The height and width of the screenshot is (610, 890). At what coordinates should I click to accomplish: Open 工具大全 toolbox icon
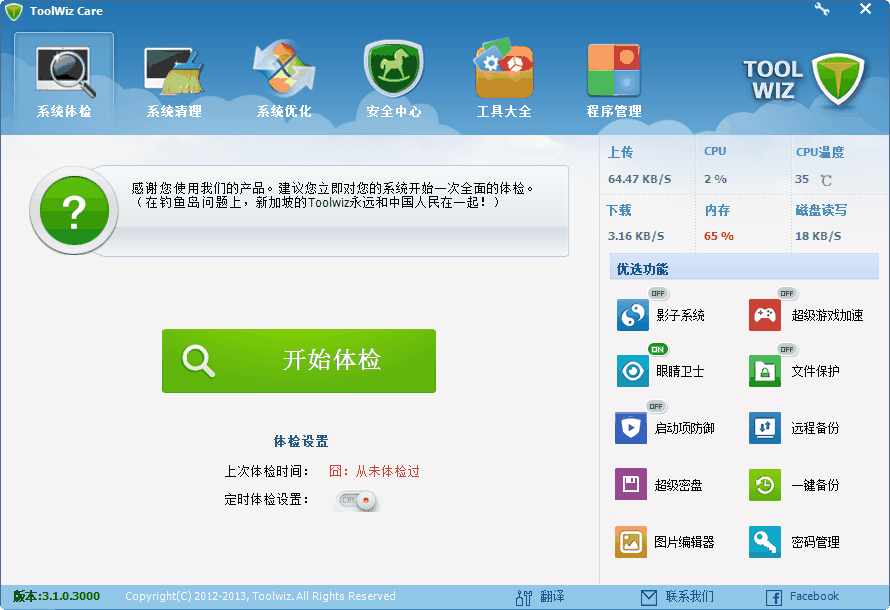point(504,69)
